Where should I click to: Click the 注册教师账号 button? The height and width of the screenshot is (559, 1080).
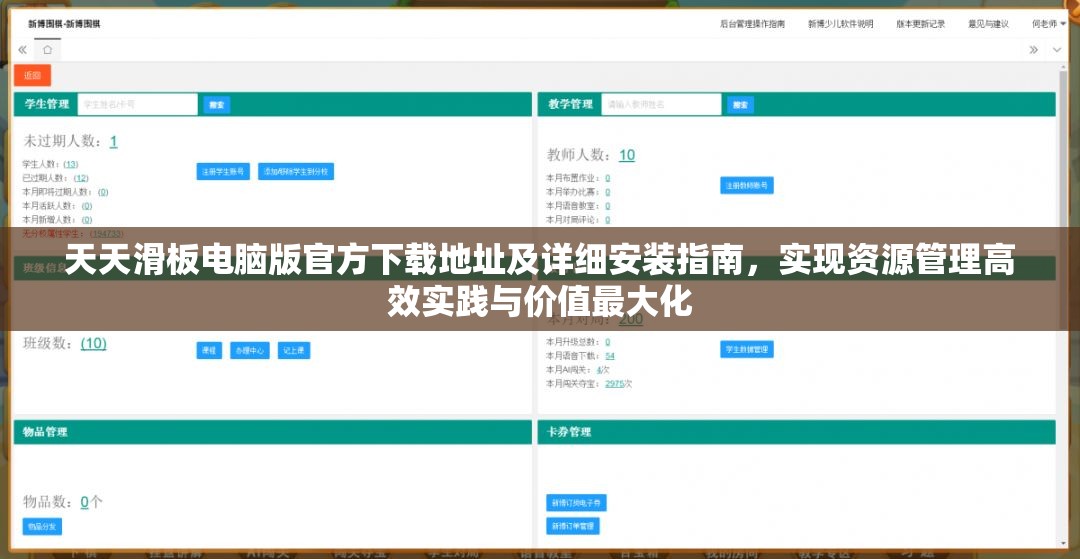point(747,185)
